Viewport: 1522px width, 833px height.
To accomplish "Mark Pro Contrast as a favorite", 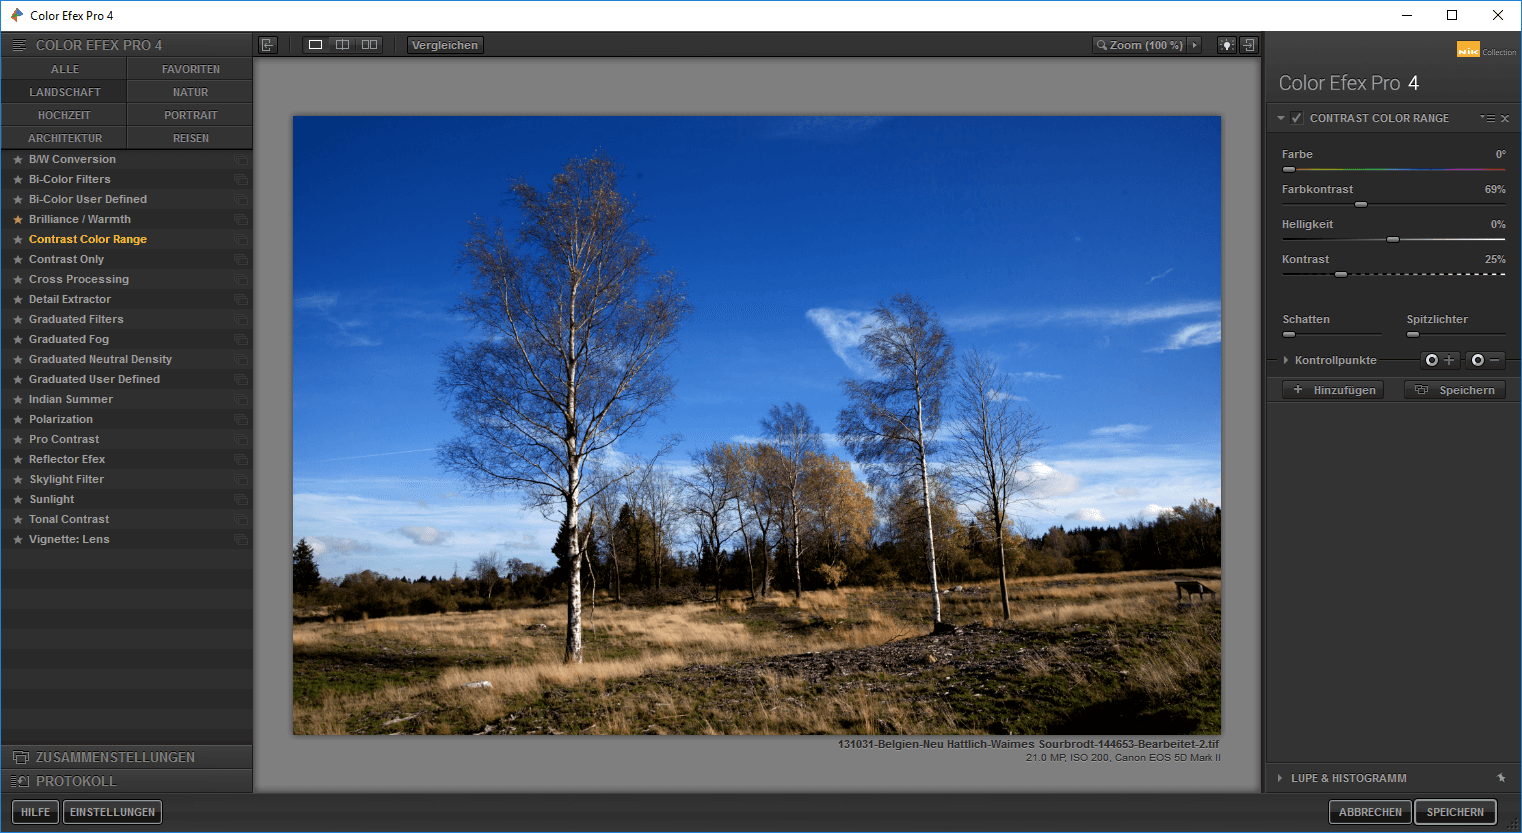I will (17, 439).
